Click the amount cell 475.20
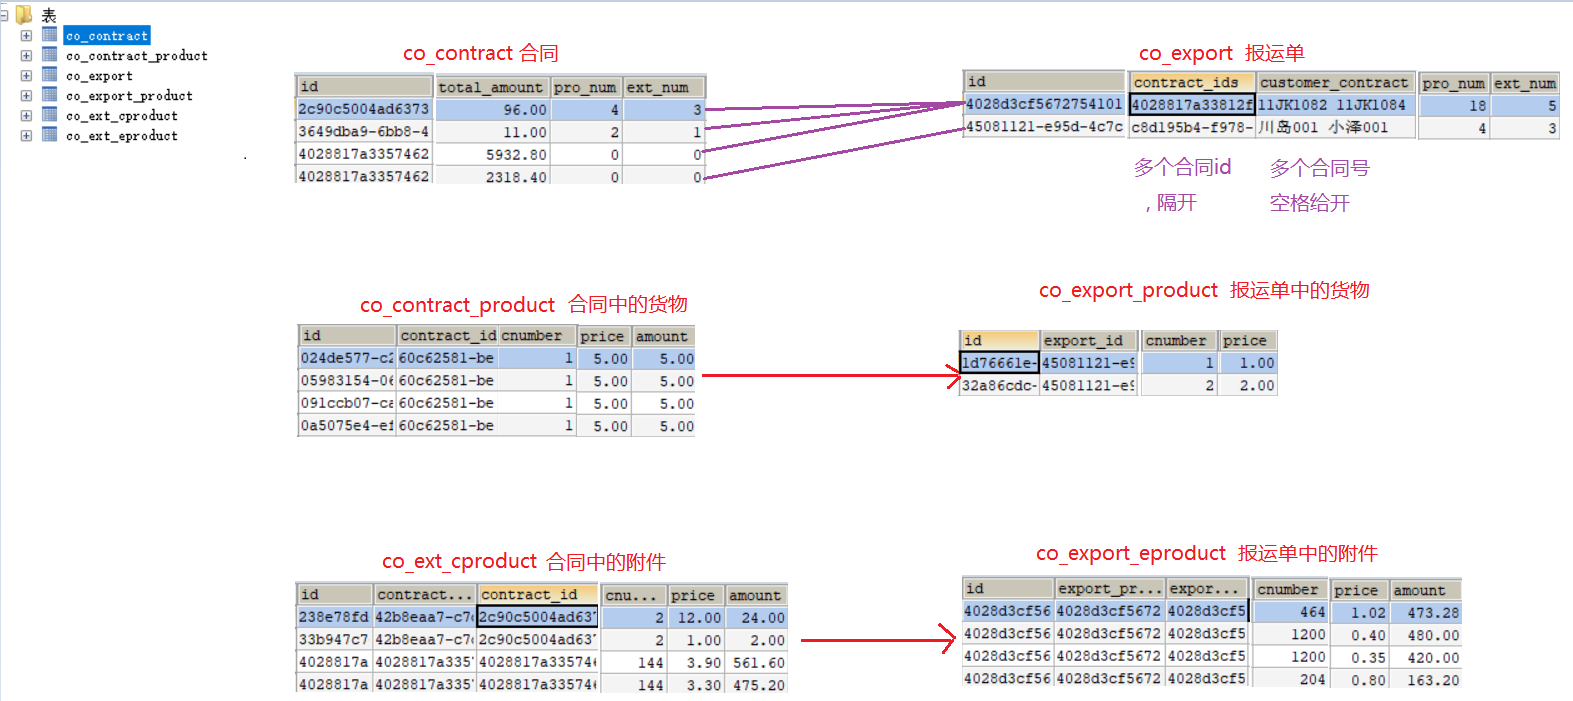This screenshot has width=1573, height=701. 757,685
